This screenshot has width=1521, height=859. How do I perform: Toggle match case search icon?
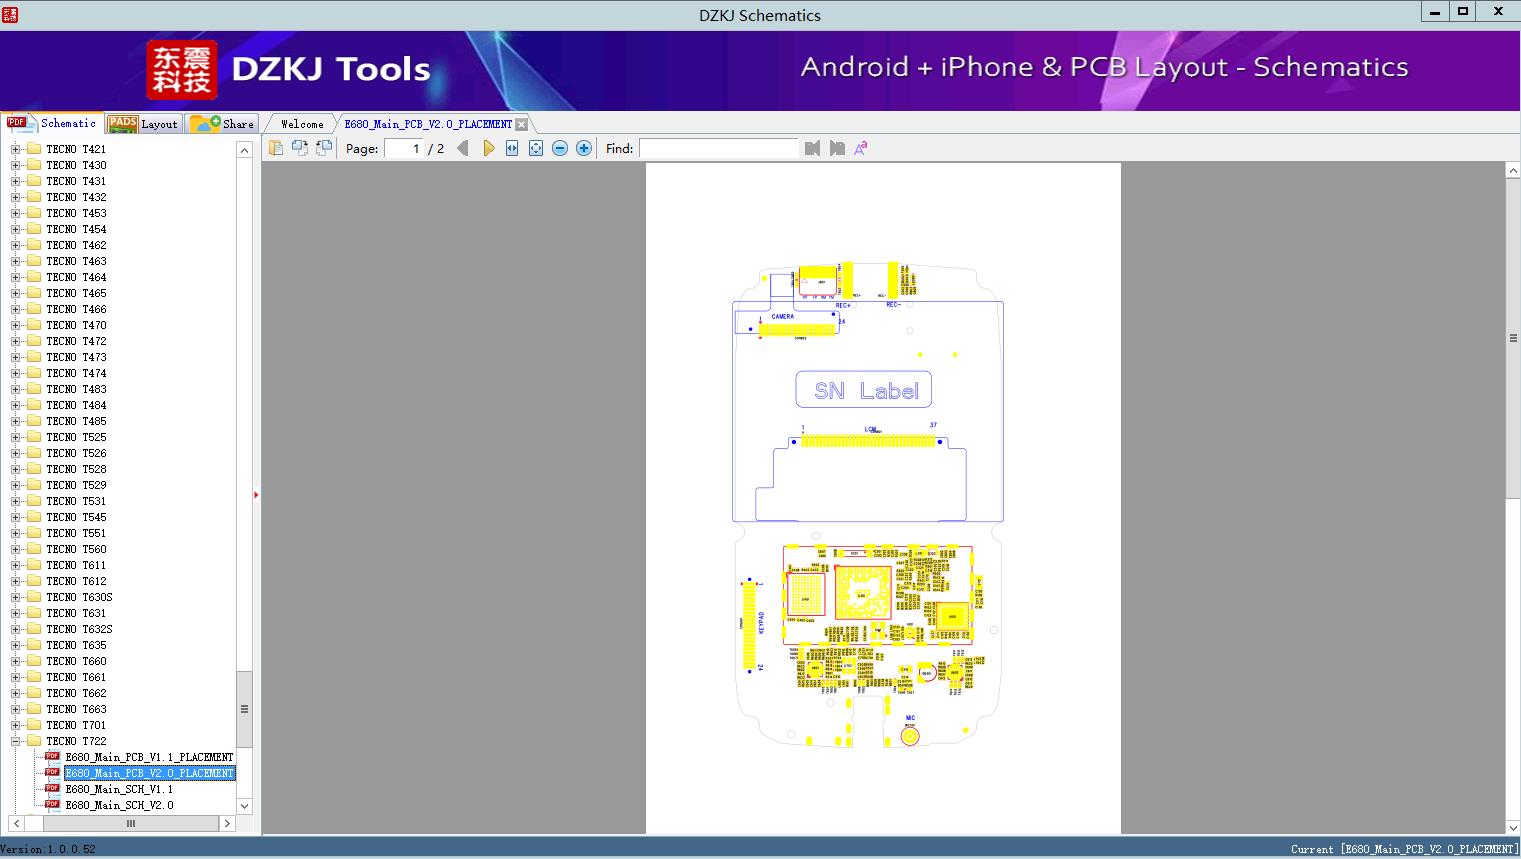tap(860, 148)
